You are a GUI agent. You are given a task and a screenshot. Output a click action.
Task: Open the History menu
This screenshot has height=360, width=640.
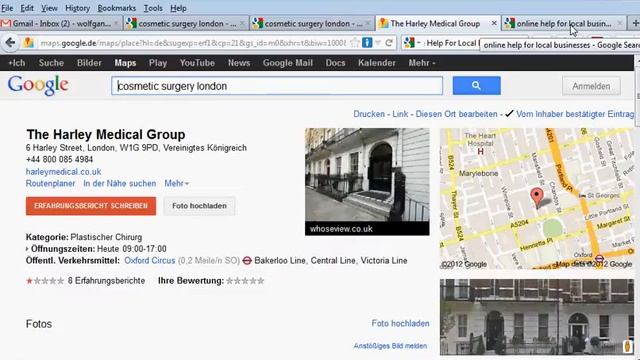[x=77, y=8]
